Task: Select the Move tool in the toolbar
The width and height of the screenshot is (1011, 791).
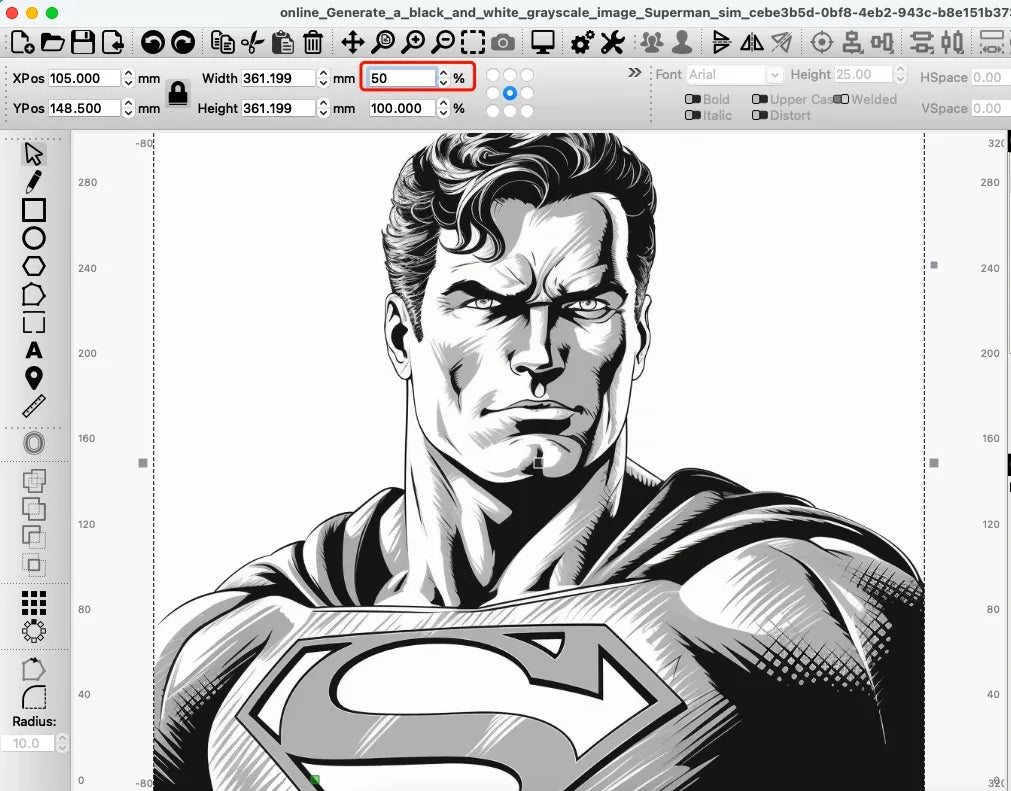Action: (x=354, y=43)
